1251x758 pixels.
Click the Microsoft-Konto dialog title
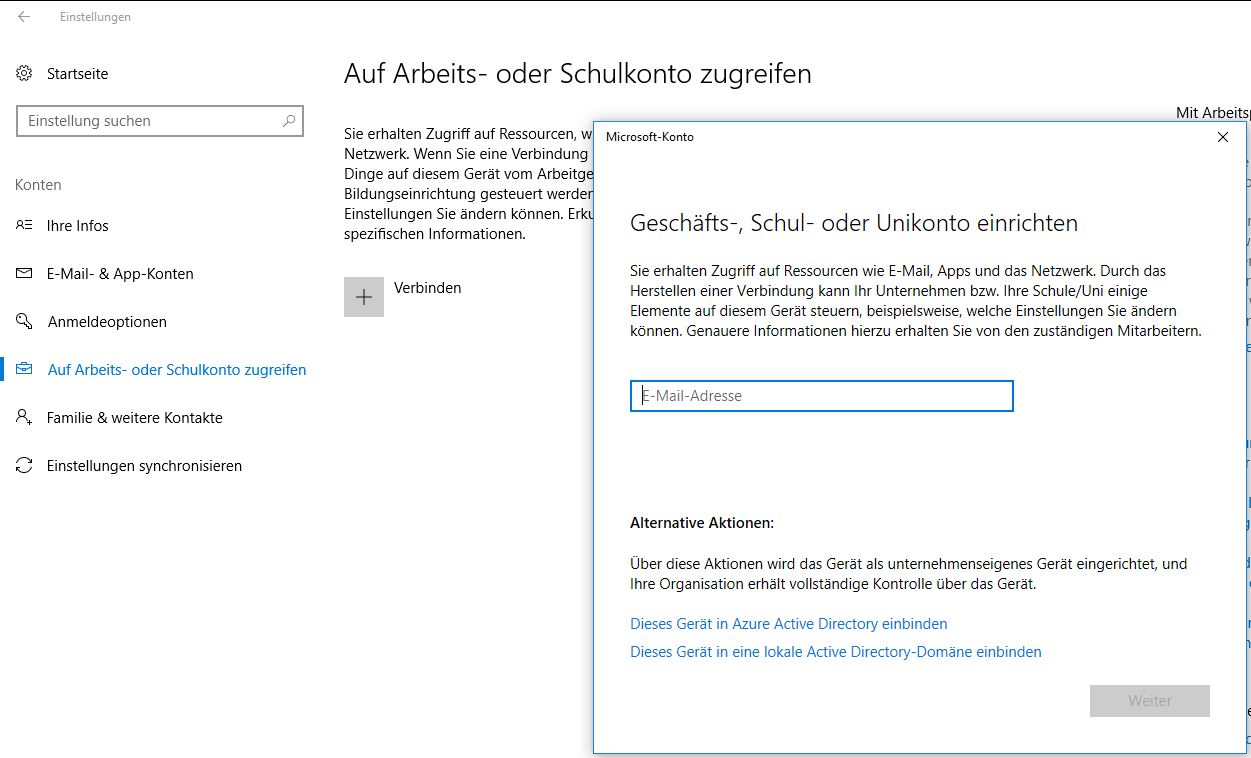[650, 137]
